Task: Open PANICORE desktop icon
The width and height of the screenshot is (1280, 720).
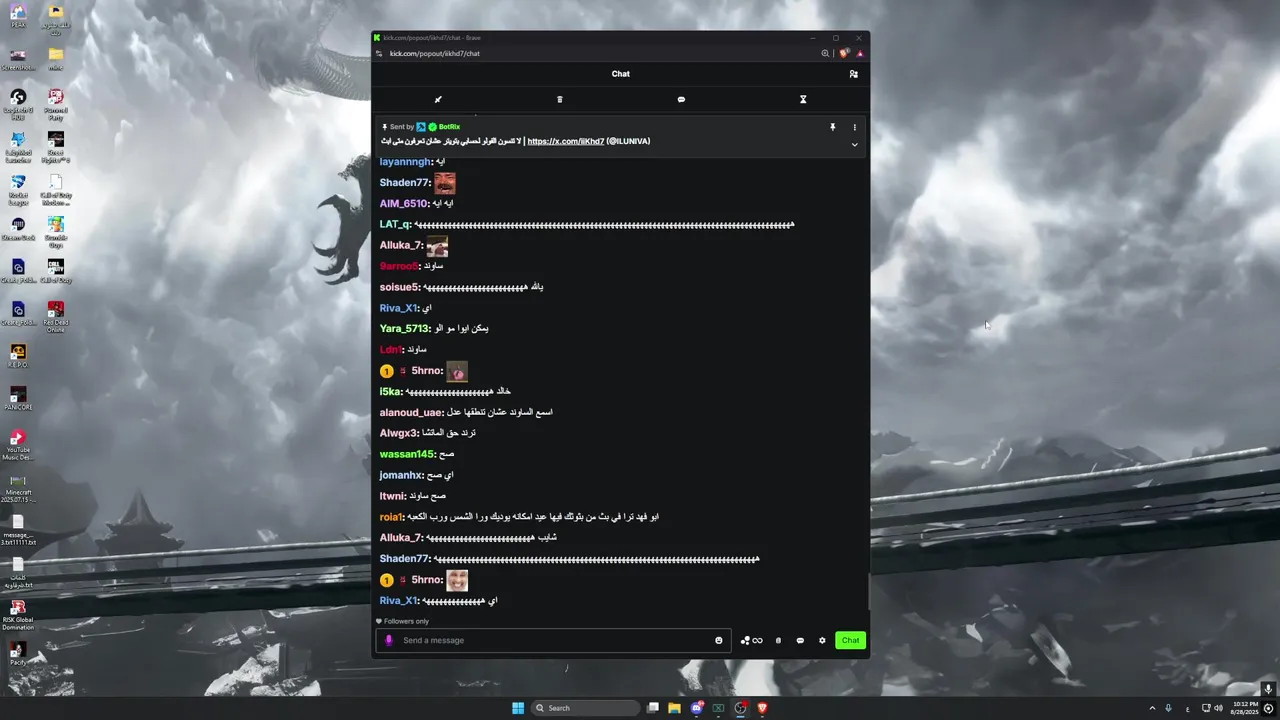Action: click(x=18, y=398)
